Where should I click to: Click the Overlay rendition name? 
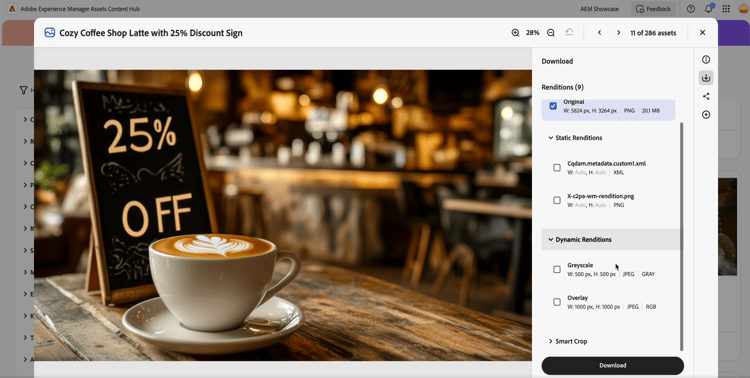coord(577,298)
